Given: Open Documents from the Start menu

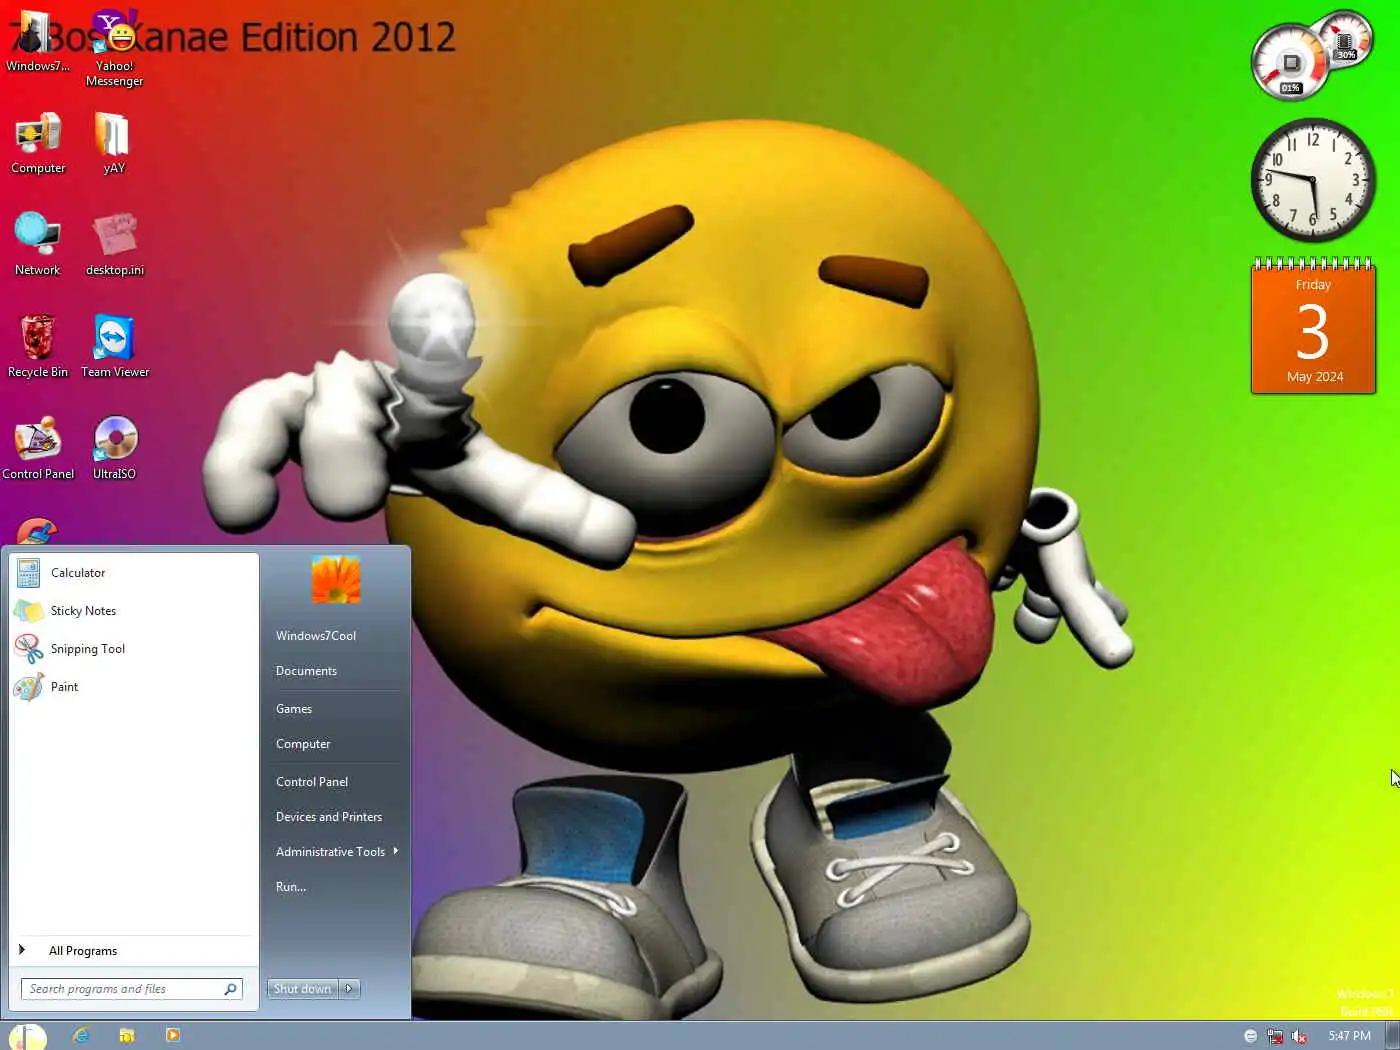Looking at the screenshot, I should coord(306,671).
